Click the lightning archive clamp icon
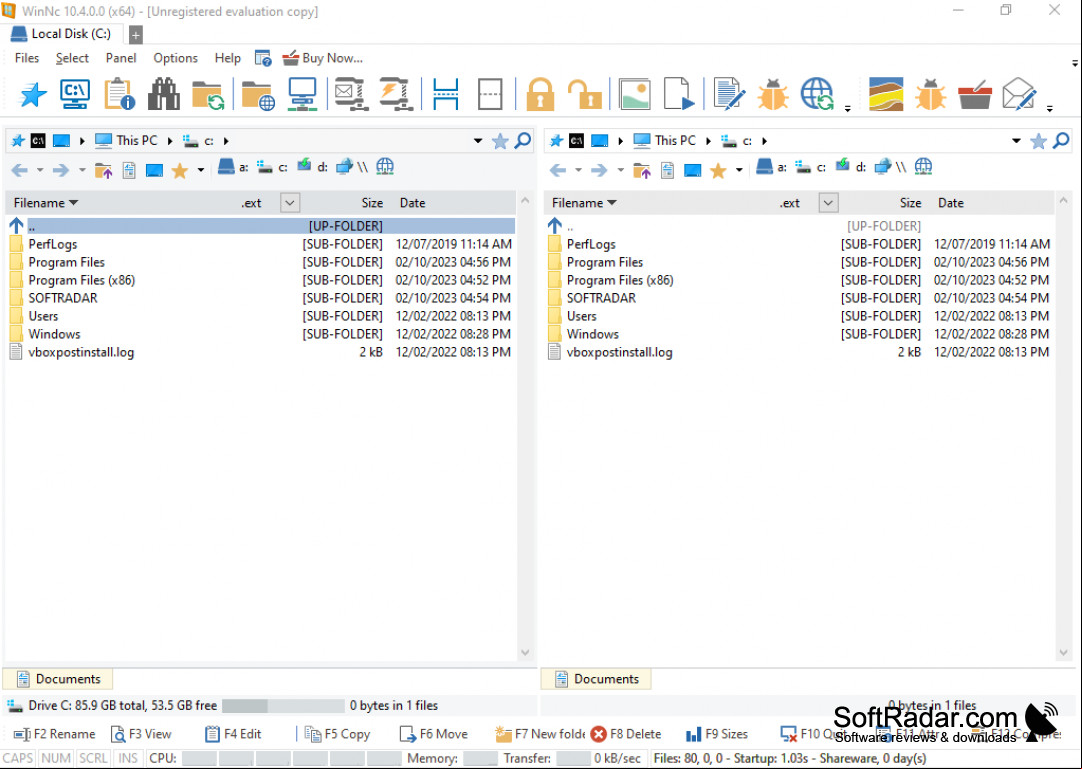 click(395, 94)
